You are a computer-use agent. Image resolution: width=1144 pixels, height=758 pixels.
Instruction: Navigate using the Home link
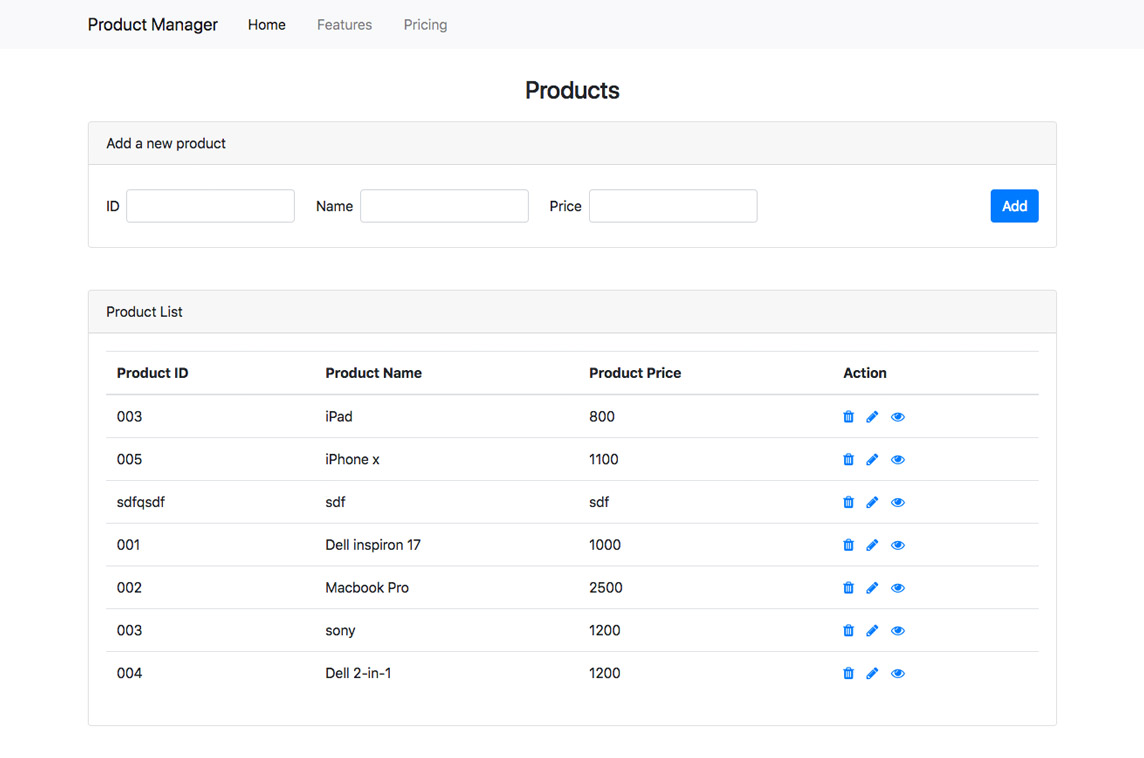click(x=266, y=24)
